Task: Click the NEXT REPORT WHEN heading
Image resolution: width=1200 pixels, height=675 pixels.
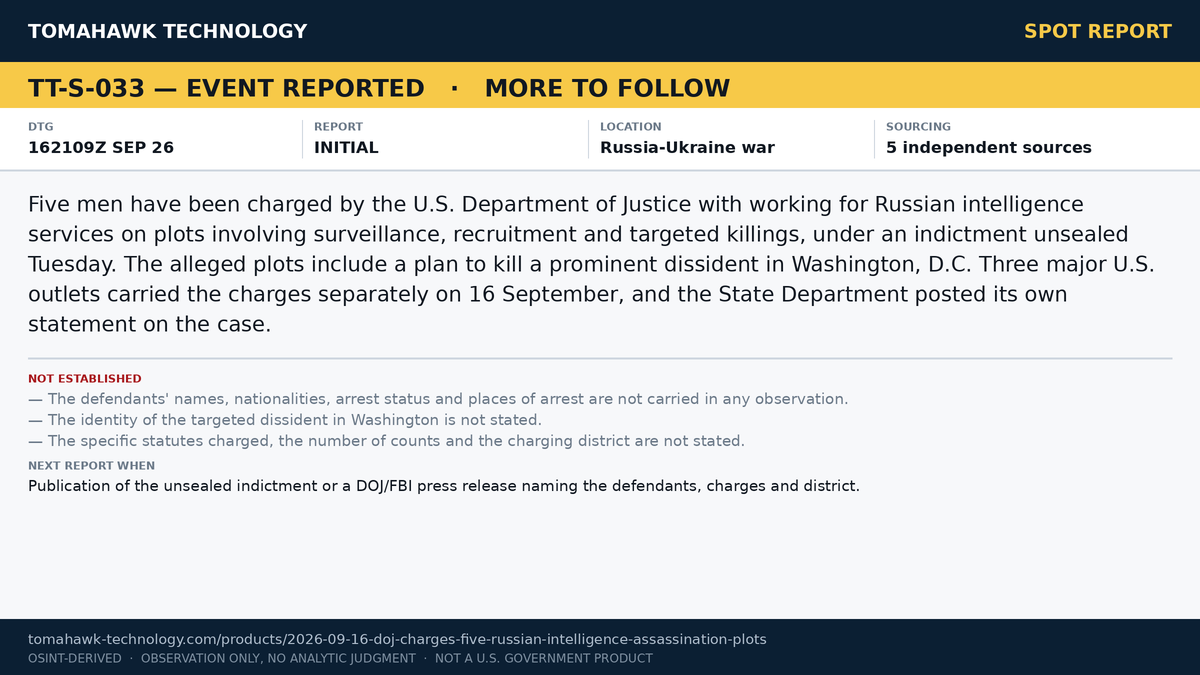Action: tap(92, 466)
